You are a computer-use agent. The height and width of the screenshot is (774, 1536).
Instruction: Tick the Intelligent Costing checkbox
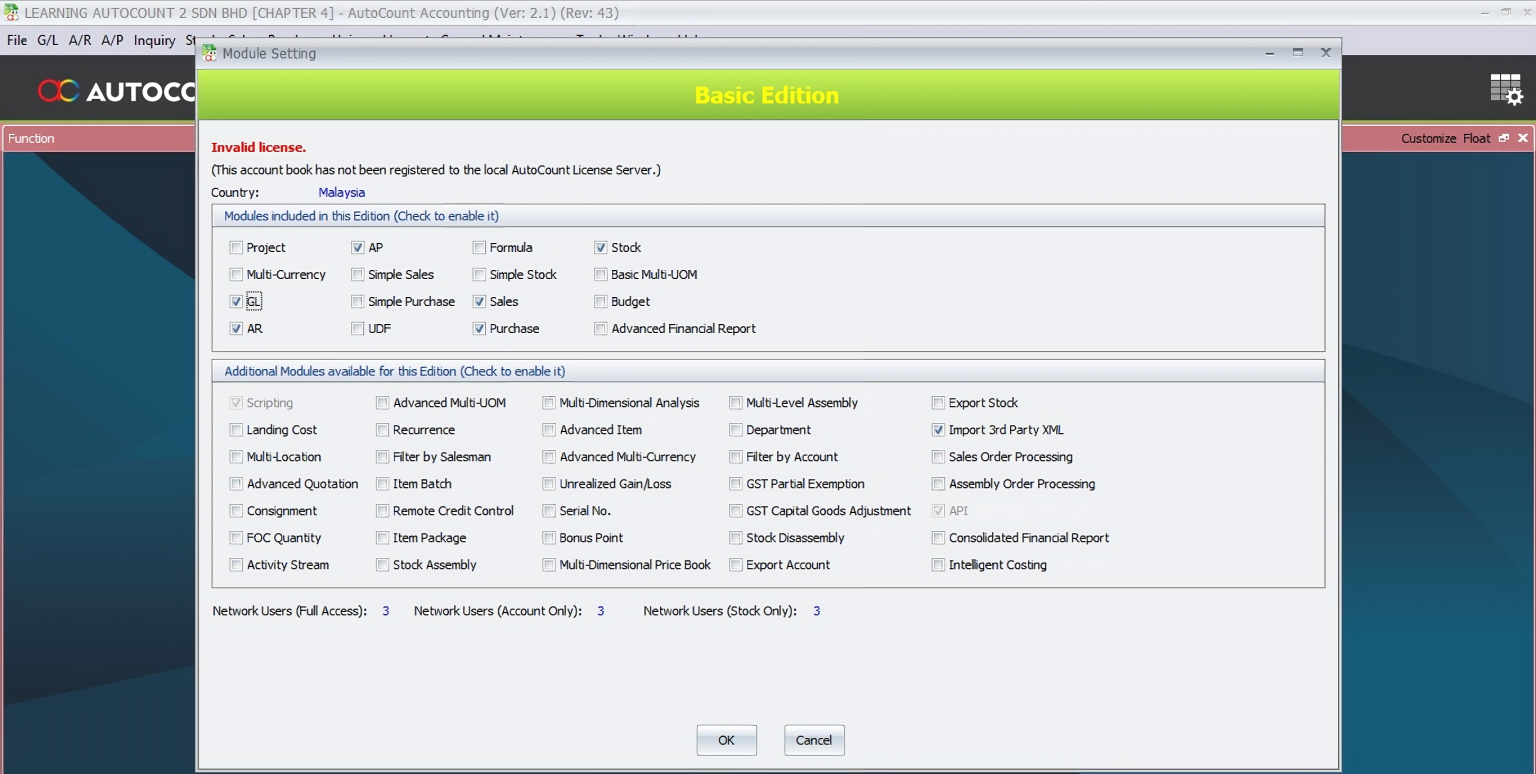point(938,564)
